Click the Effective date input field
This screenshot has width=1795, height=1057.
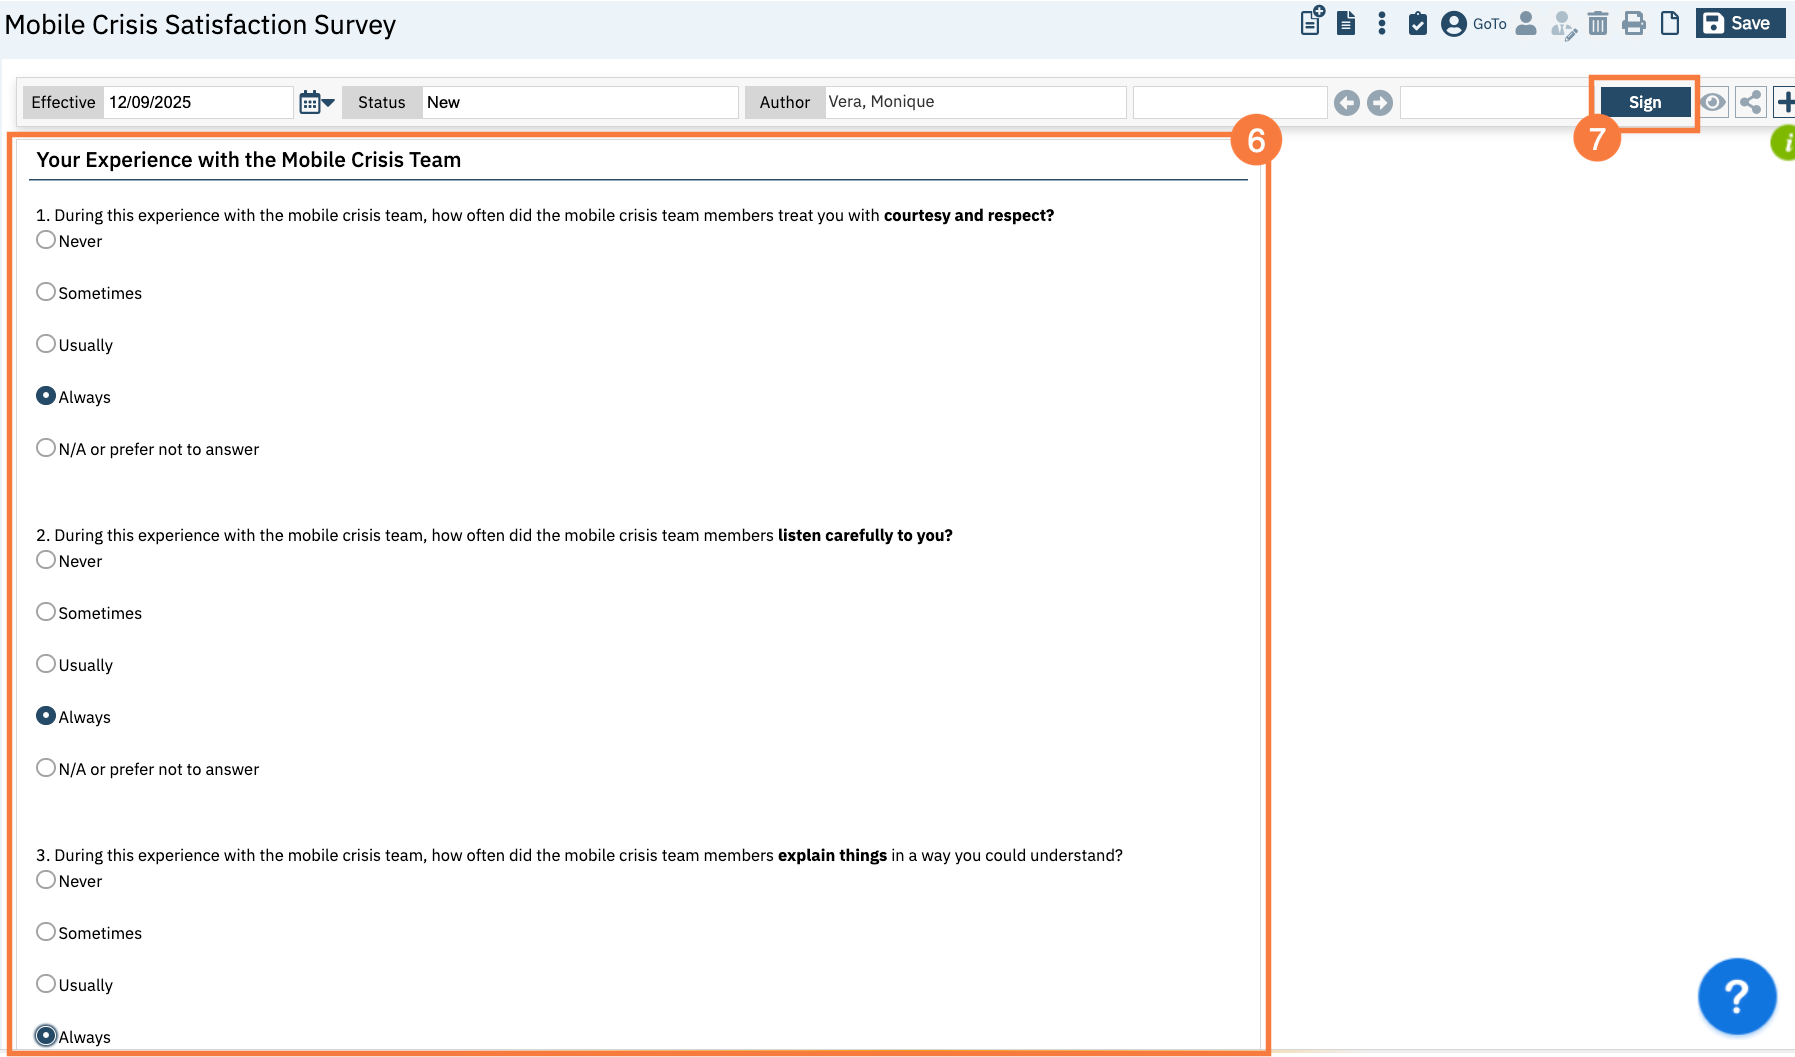[x=198, y=102]
